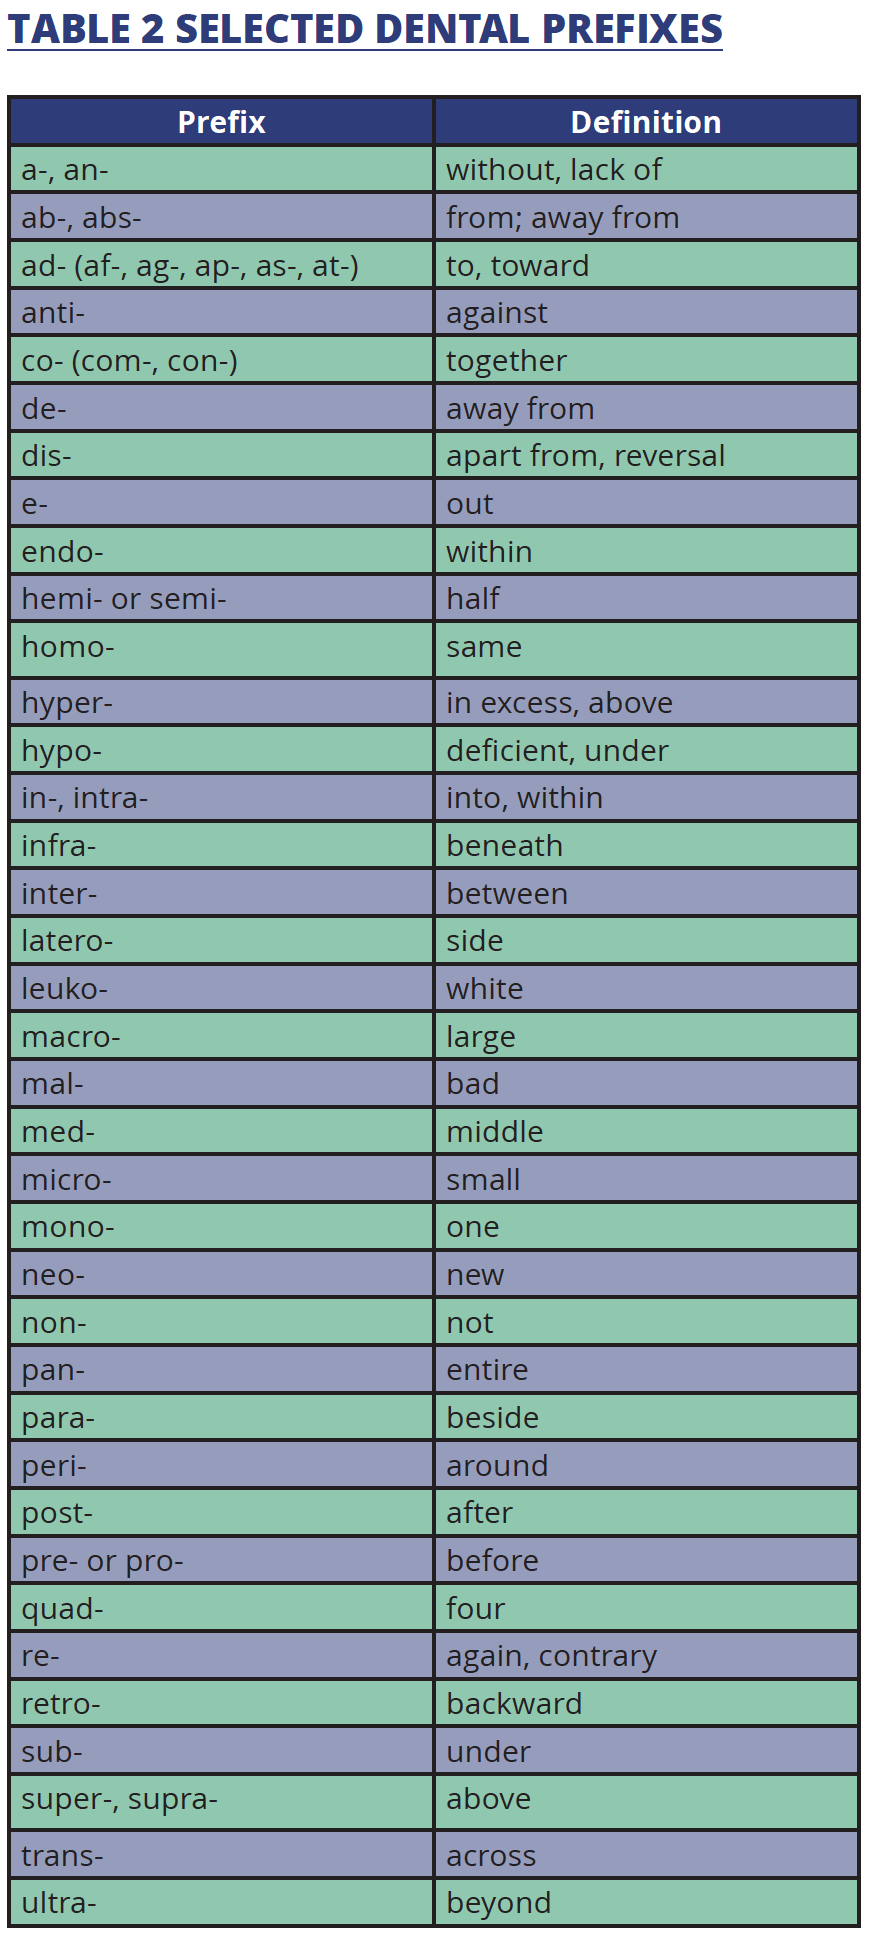Select the 'ultra-' prefix cell
The width and height of the screenshot is (870, 1934).
coord(221,1903)
